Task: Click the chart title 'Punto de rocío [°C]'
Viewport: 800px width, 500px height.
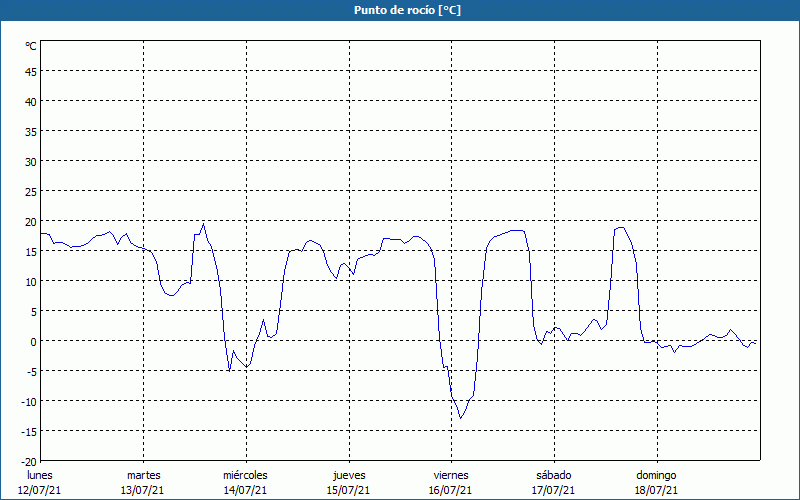Action: click(407, 10)
